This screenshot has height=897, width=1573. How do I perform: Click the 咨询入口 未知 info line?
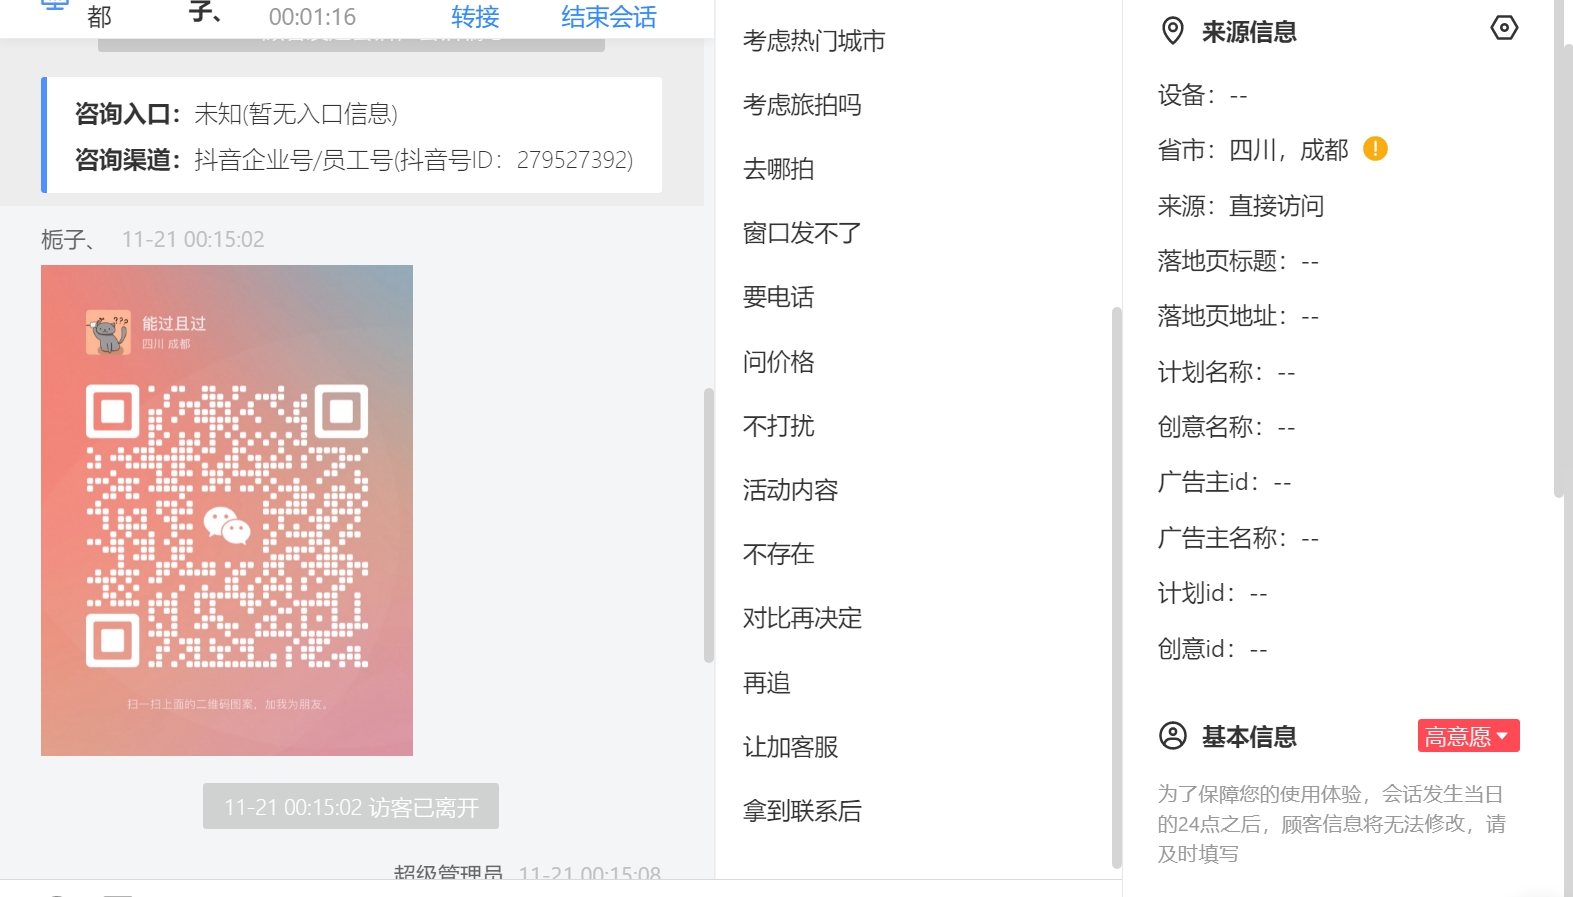click(236, 114)
